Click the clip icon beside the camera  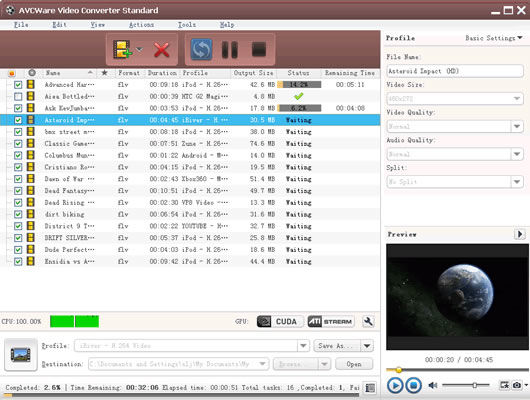tap(504, 385)
